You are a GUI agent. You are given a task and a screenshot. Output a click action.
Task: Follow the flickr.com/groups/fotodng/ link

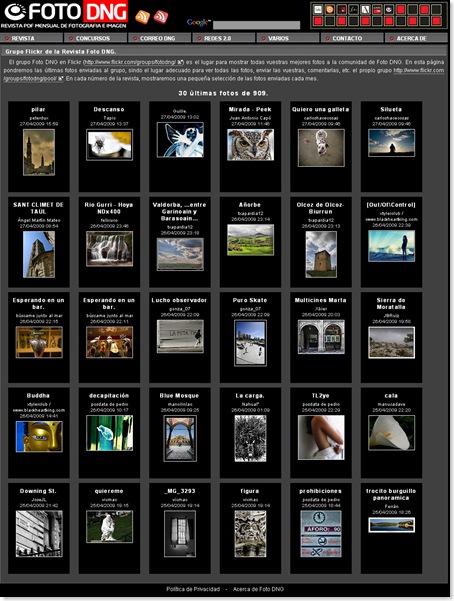133,62
